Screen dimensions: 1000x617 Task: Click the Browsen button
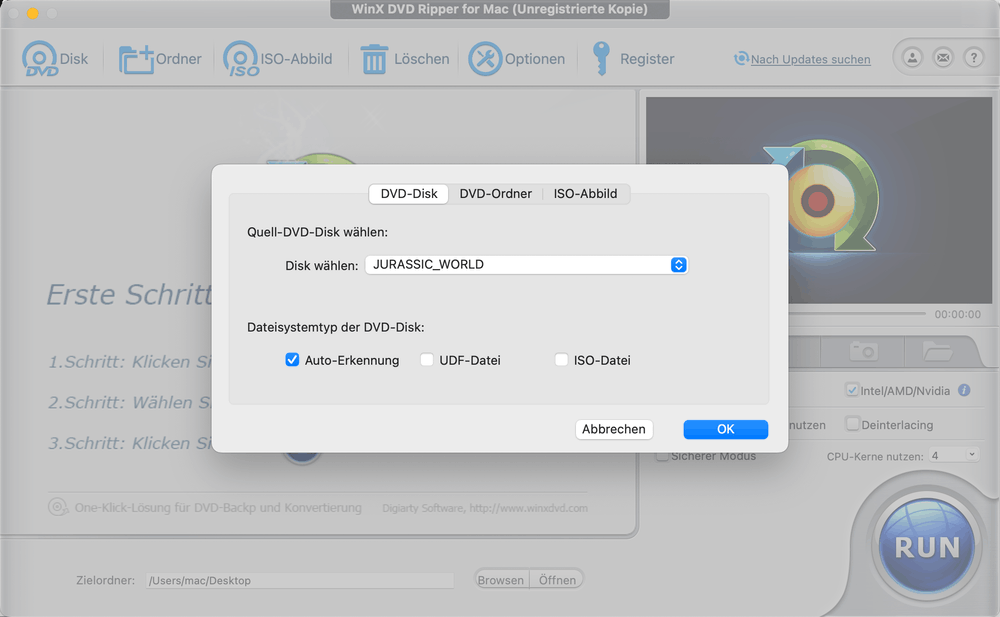click(501, 580)
